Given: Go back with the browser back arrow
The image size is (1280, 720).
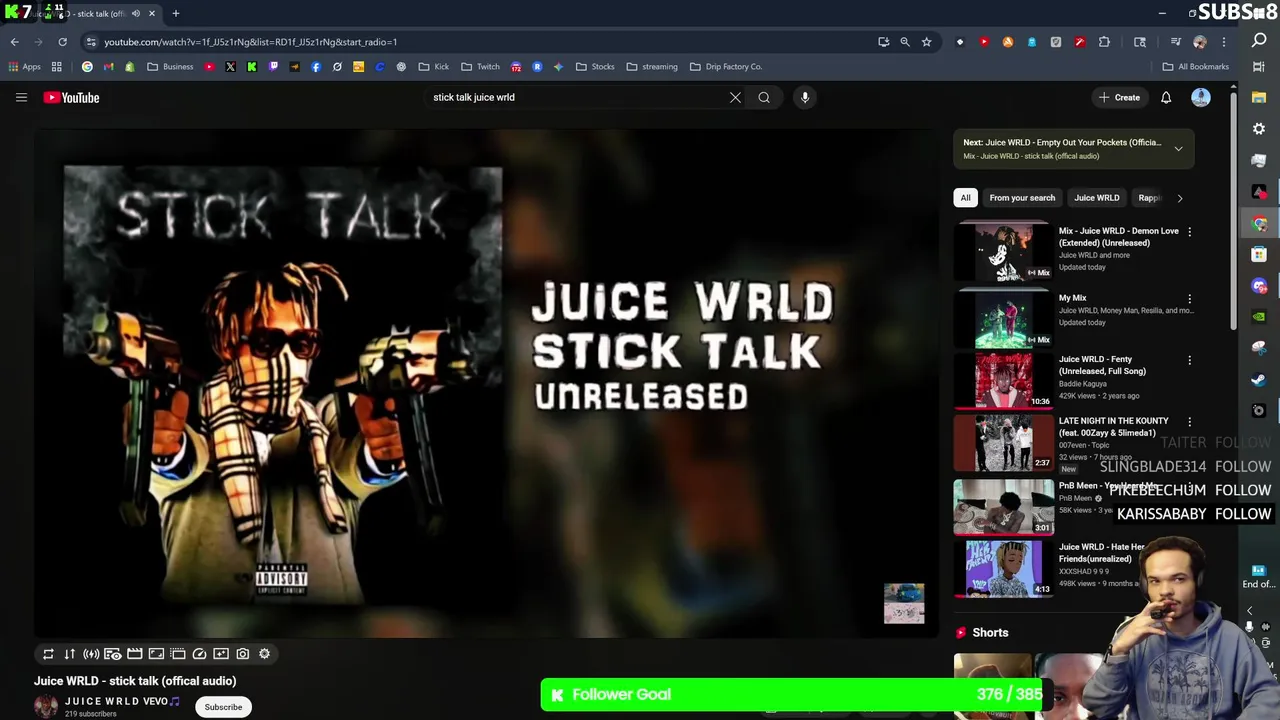Looking at the screenshot, I should point(14,42).
